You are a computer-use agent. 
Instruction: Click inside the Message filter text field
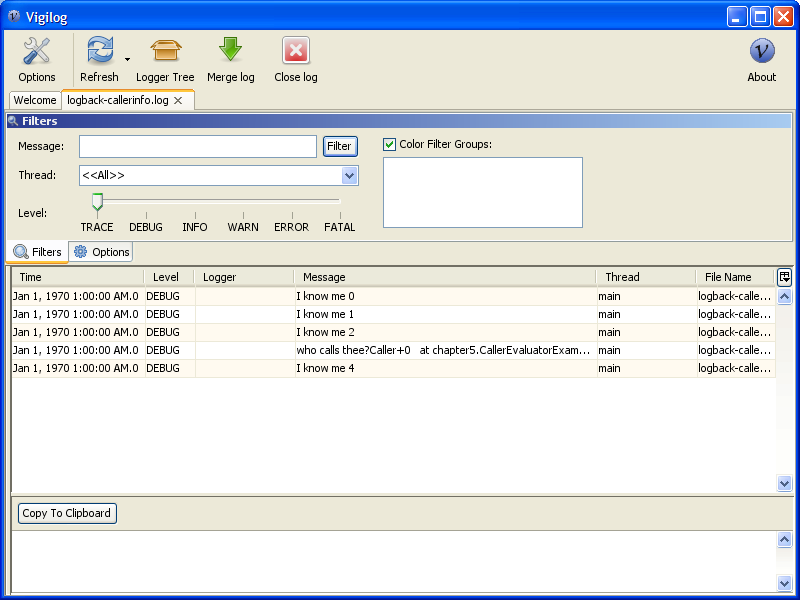pos(198,146)
